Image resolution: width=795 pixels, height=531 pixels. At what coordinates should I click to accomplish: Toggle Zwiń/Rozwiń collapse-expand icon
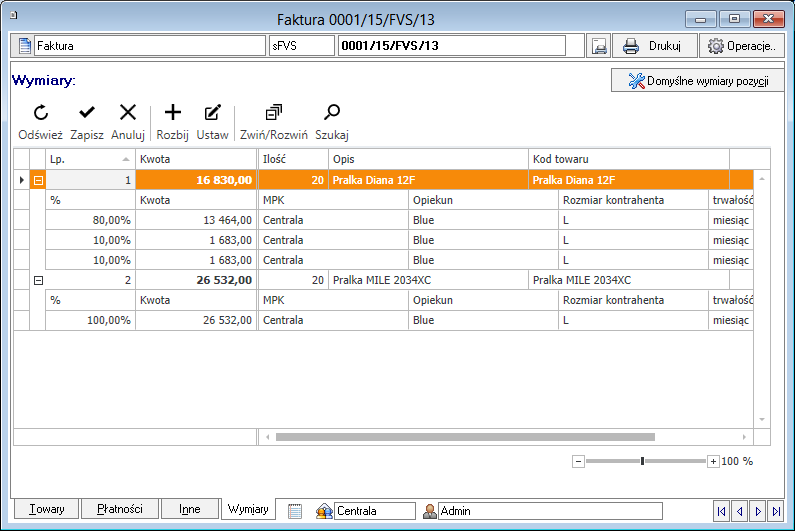pos(274,113)
